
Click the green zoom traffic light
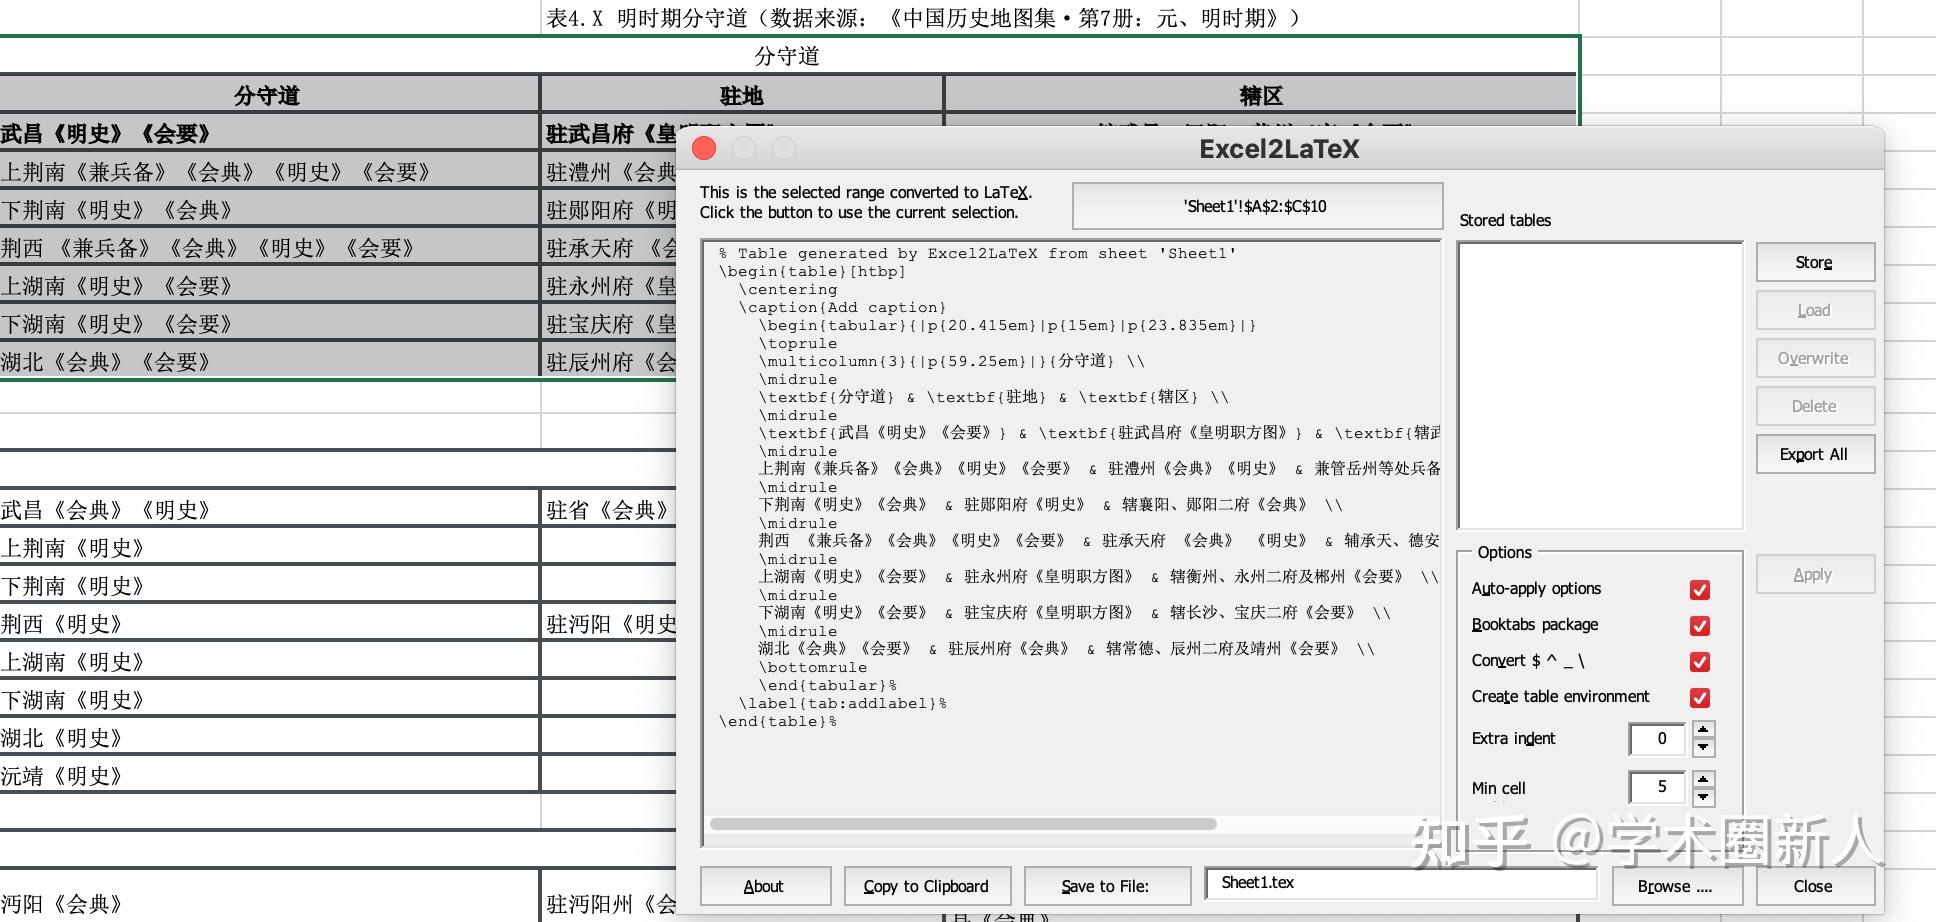pyautogui.click(x=783, y=148)
